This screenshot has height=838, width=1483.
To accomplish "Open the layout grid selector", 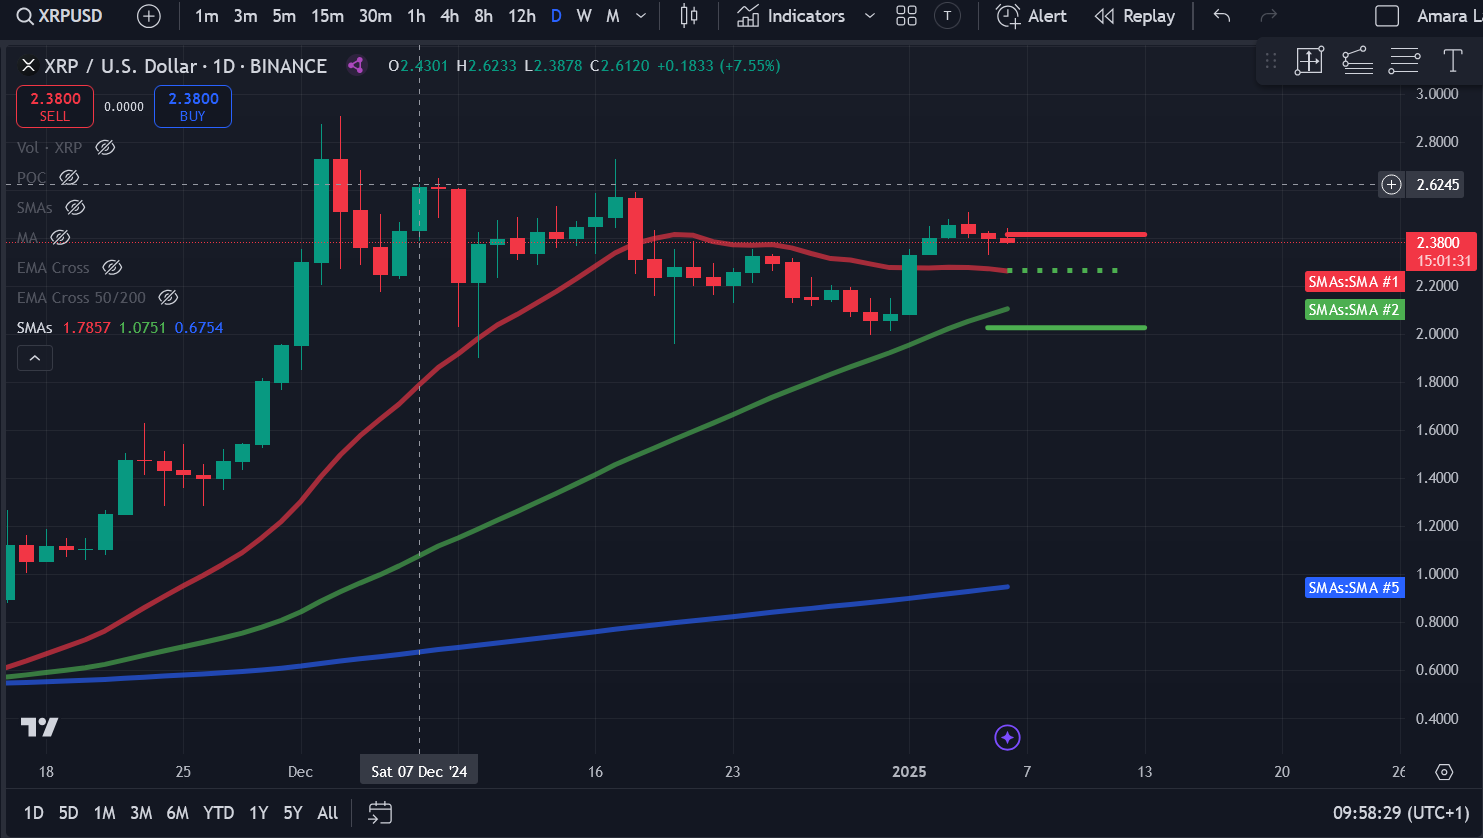I will click(906, 16).
